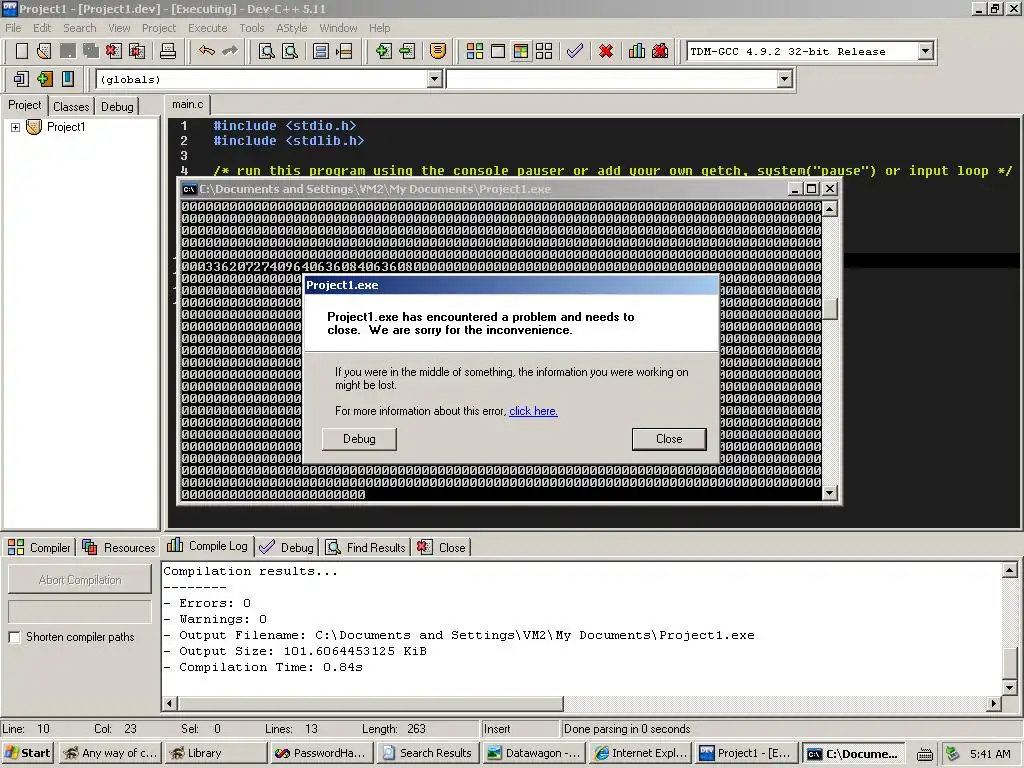Image resolution: width=1024 pixels, height=768 pixels.
Task: Click the Goto function toolbar icon
Action: [x=321, y=51]
